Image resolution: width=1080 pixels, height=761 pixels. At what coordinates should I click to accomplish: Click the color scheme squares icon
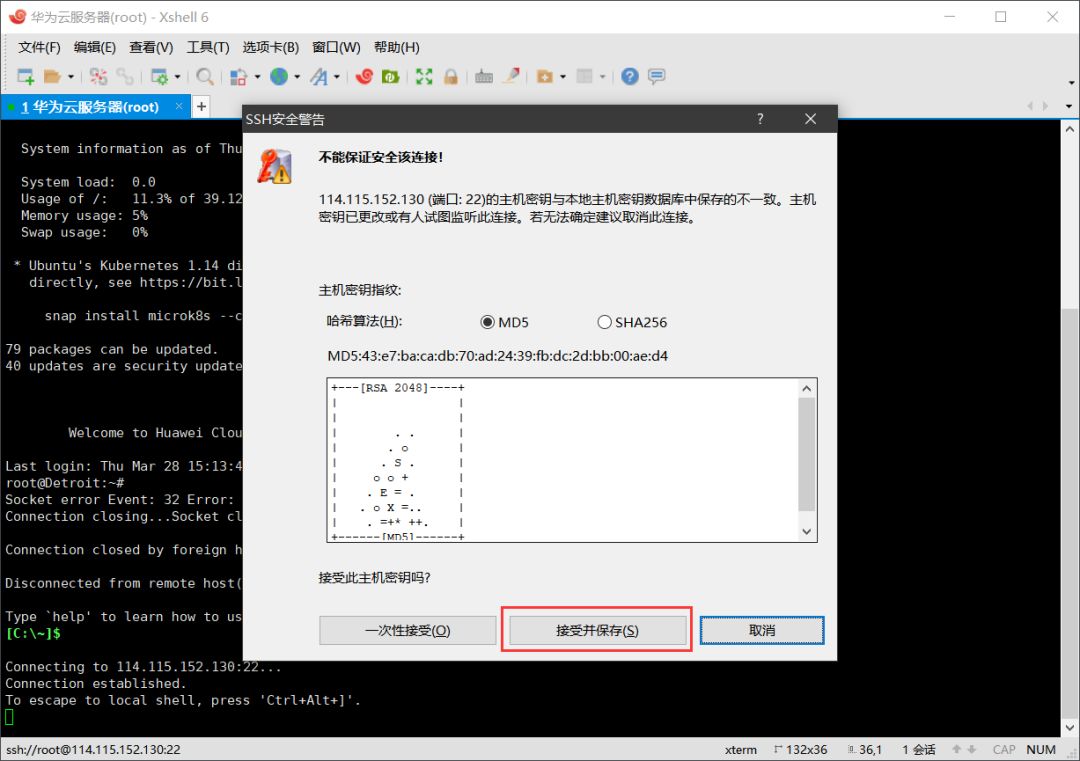click(x=238, y=76)
